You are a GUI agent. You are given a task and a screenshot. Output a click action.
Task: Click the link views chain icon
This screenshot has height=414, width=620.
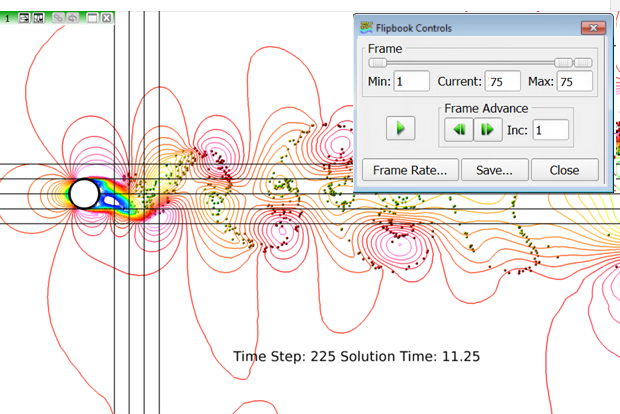coord(57,18)
